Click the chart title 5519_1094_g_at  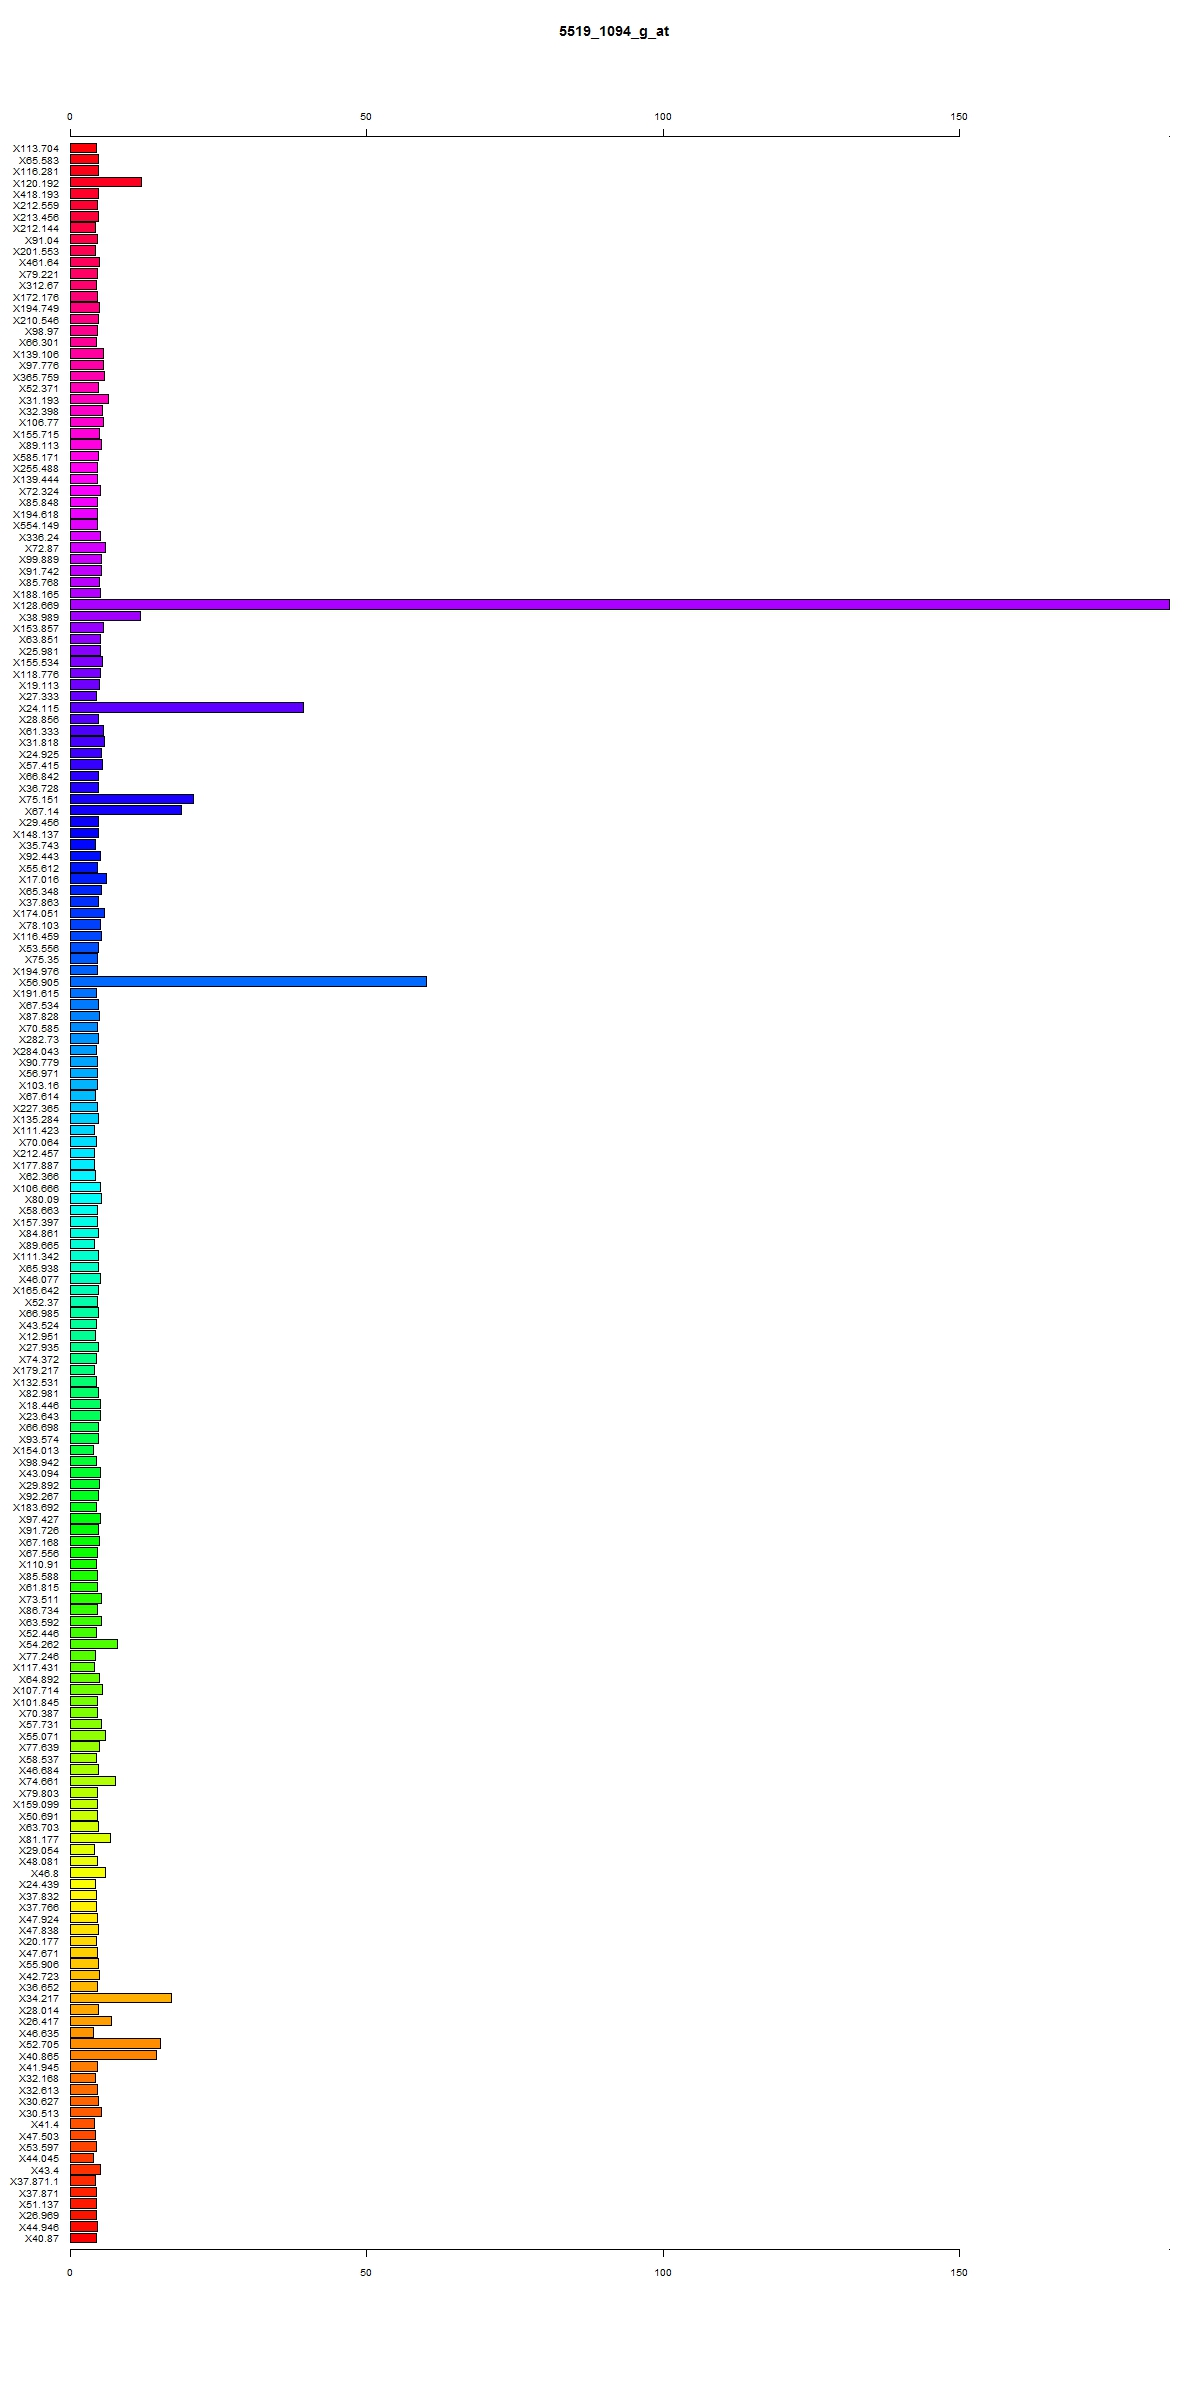[614, 32]
